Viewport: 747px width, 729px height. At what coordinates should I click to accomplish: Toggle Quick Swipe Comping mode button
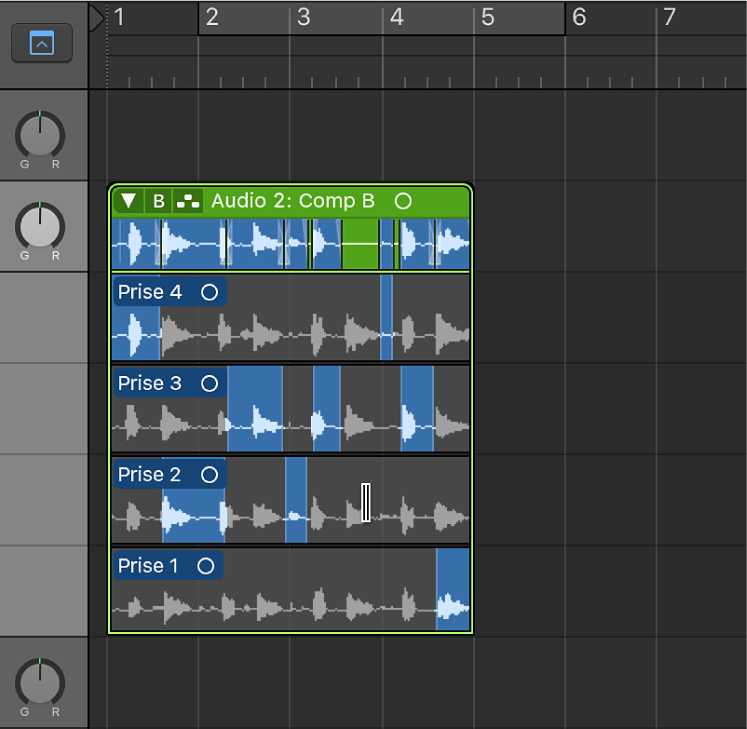(x=188, y=201)
